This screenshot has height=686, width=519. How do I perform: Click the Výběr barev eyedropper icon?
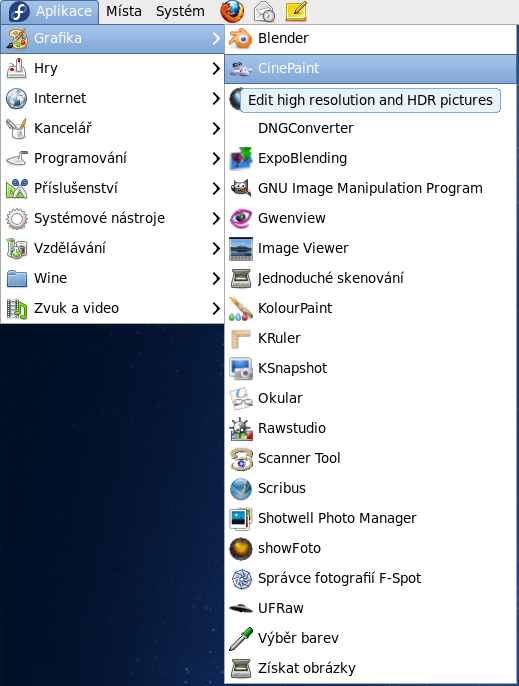(240, 638)
